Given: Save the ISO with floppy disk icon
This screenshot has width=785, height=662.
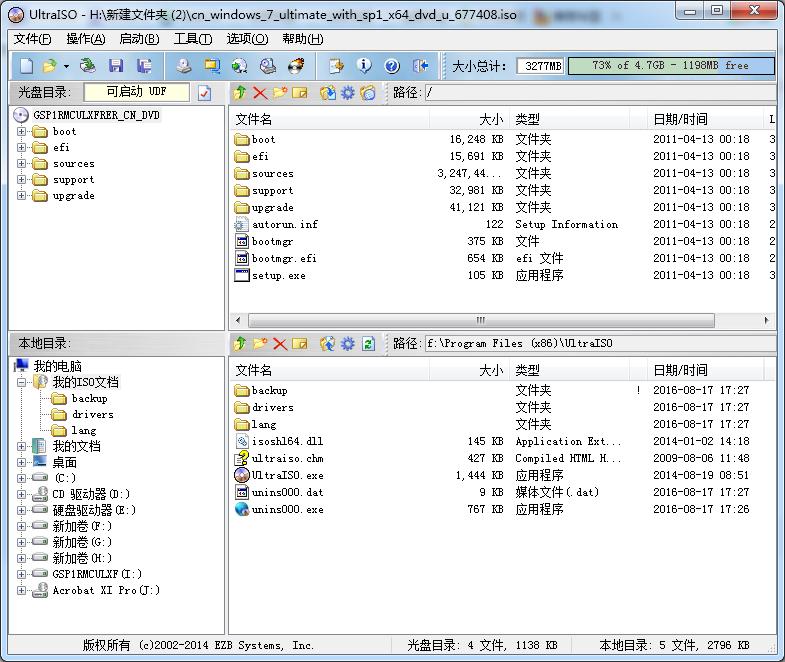Looking at the screenshot, I should click(x=116, y=66).
